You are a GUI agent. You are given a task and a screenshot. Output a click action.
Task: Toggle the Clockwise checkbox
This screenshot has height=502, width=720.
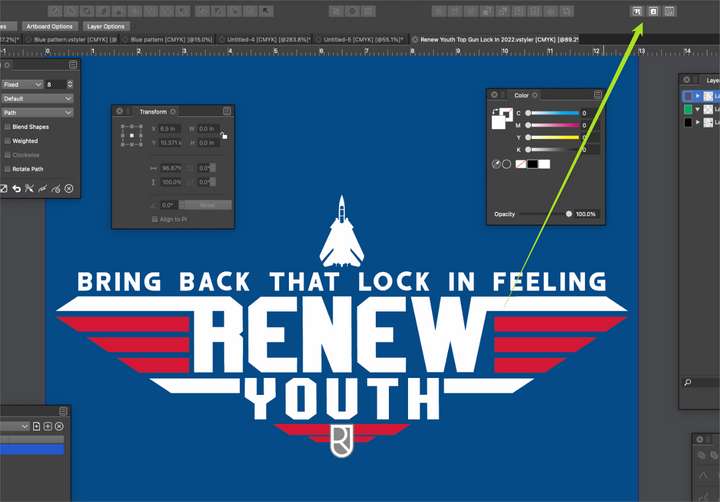tap(7, 155)
